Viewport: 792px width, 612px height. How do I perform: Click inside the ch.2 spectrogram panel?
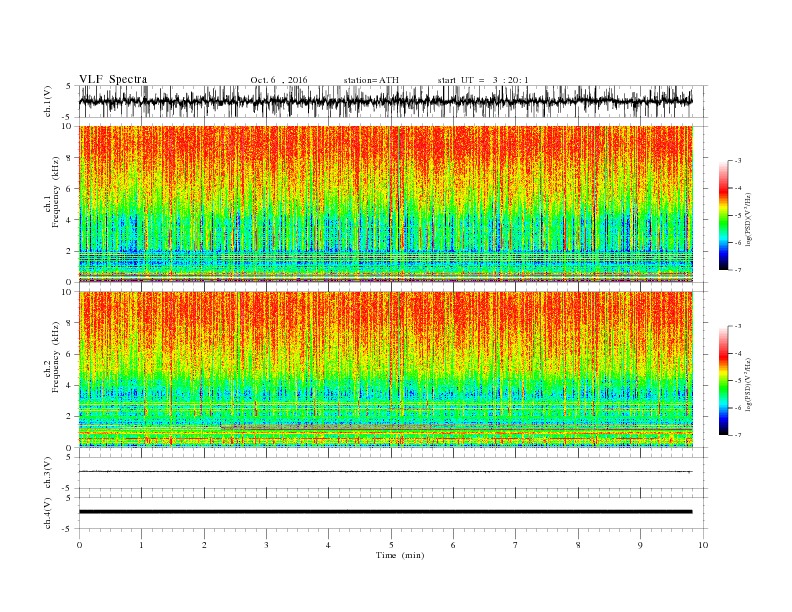coord(386,369)
